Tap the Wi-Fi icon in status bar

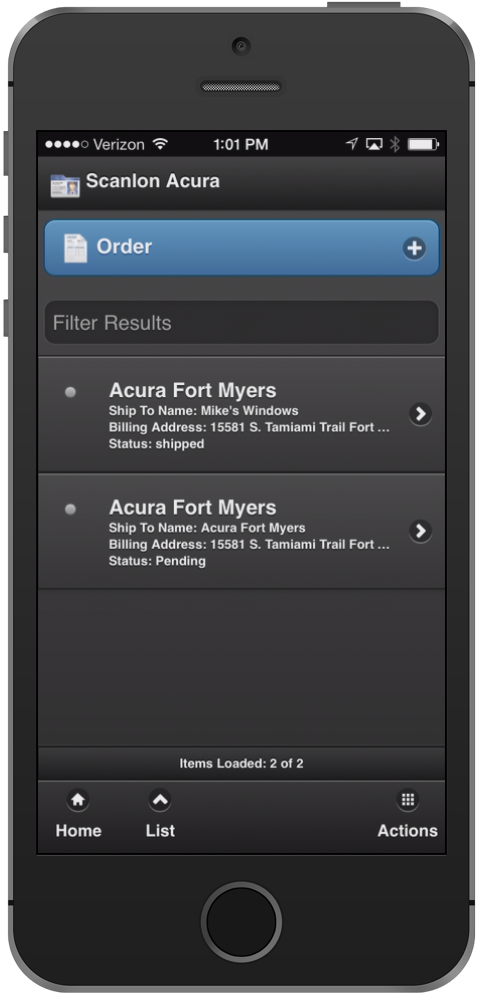[160, 145]
